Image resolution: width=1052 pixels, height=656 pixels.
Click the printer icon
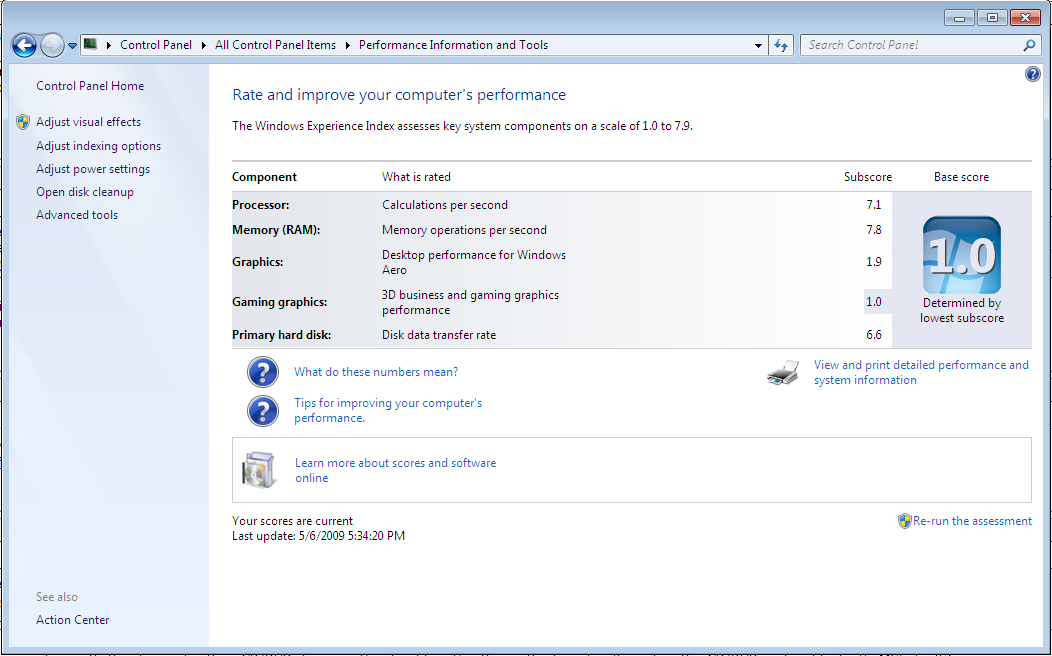coord(783,373)
